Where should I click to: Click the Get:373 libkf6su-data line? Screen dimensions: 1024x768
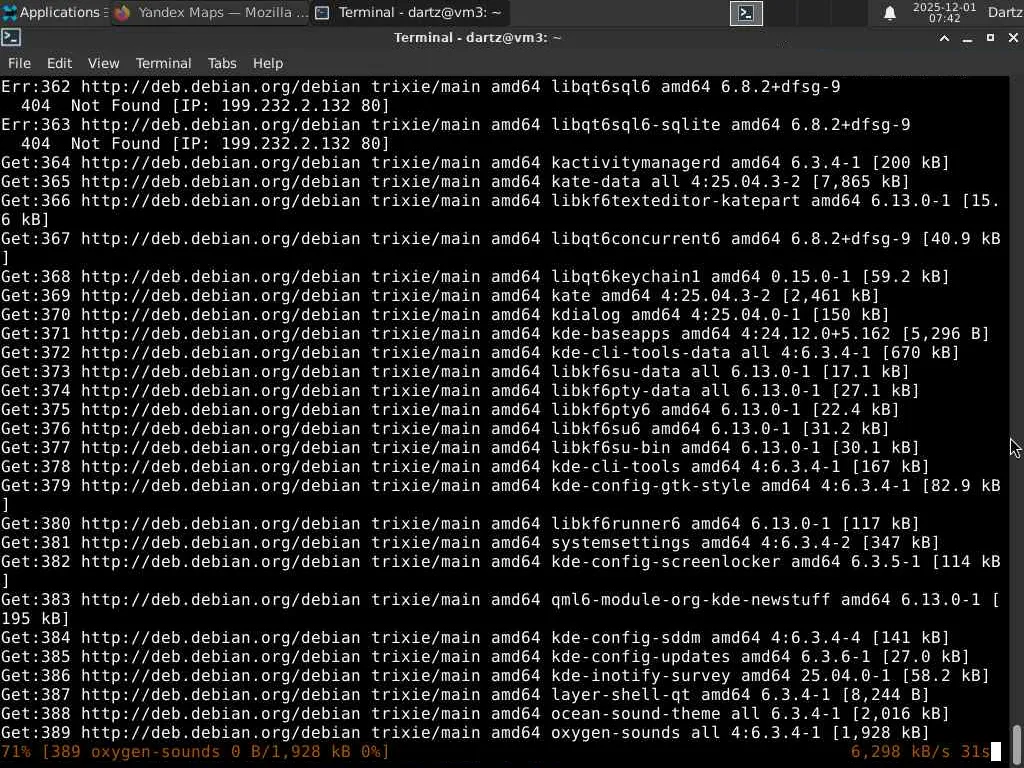click(455, 372)
